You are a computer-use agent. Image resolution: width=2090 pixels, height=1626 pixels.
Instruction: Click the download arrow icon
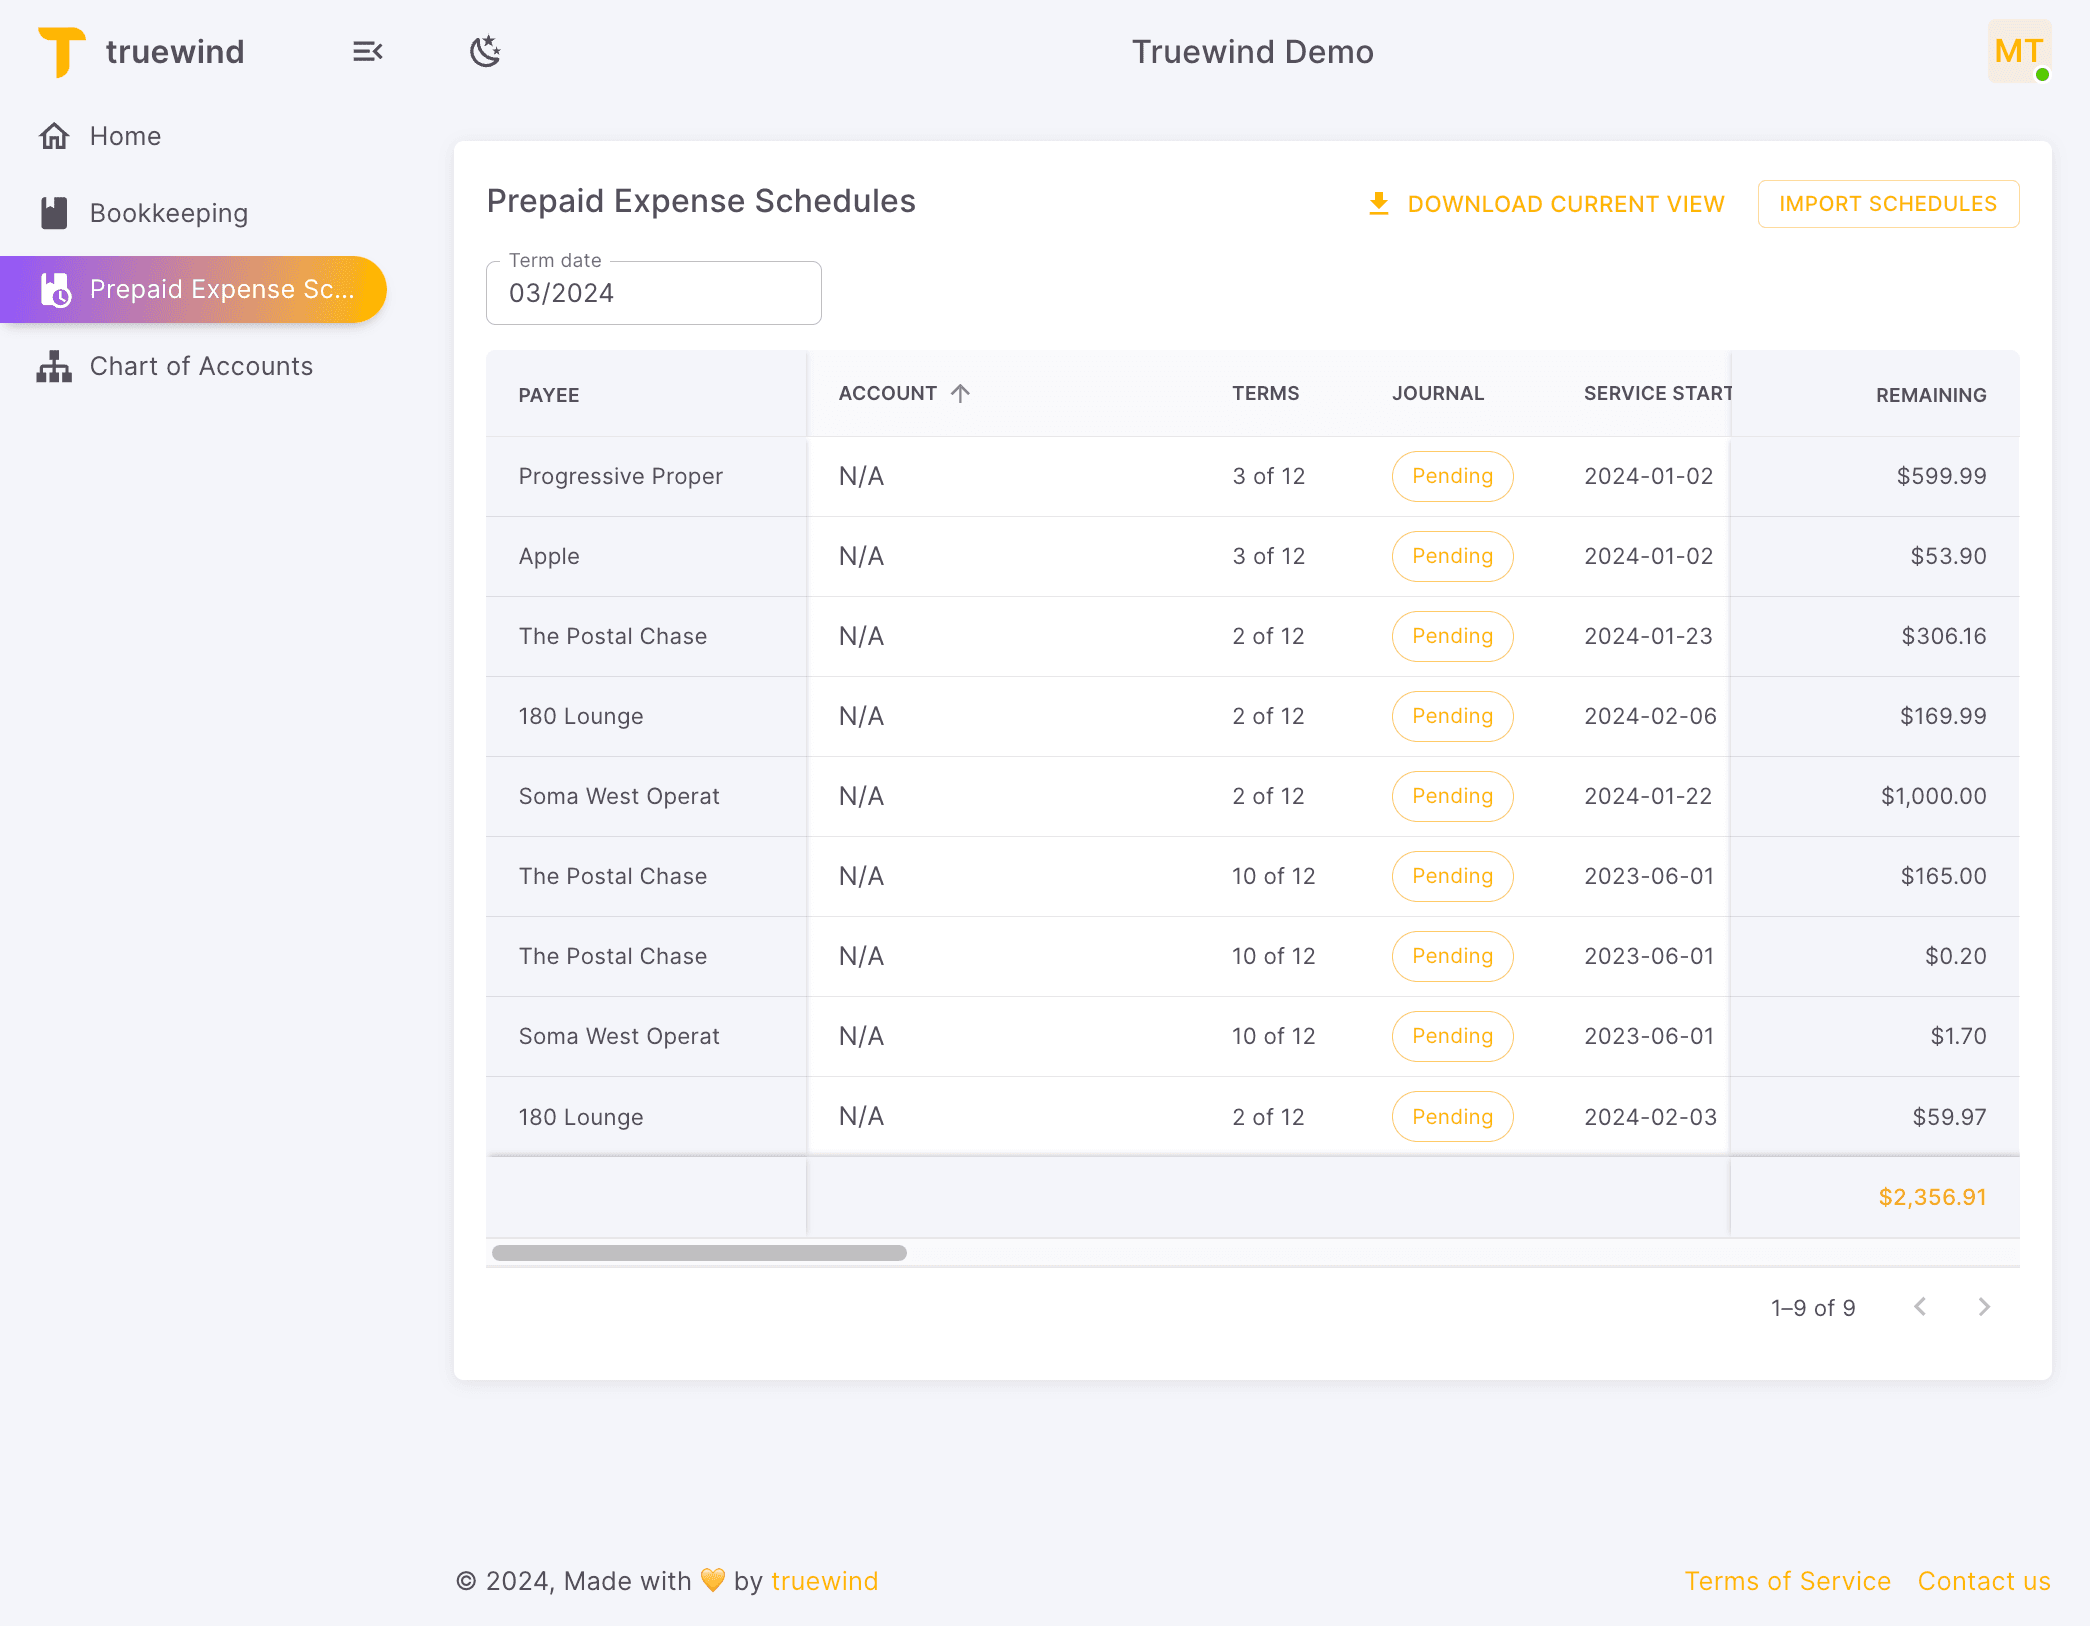1379,203
